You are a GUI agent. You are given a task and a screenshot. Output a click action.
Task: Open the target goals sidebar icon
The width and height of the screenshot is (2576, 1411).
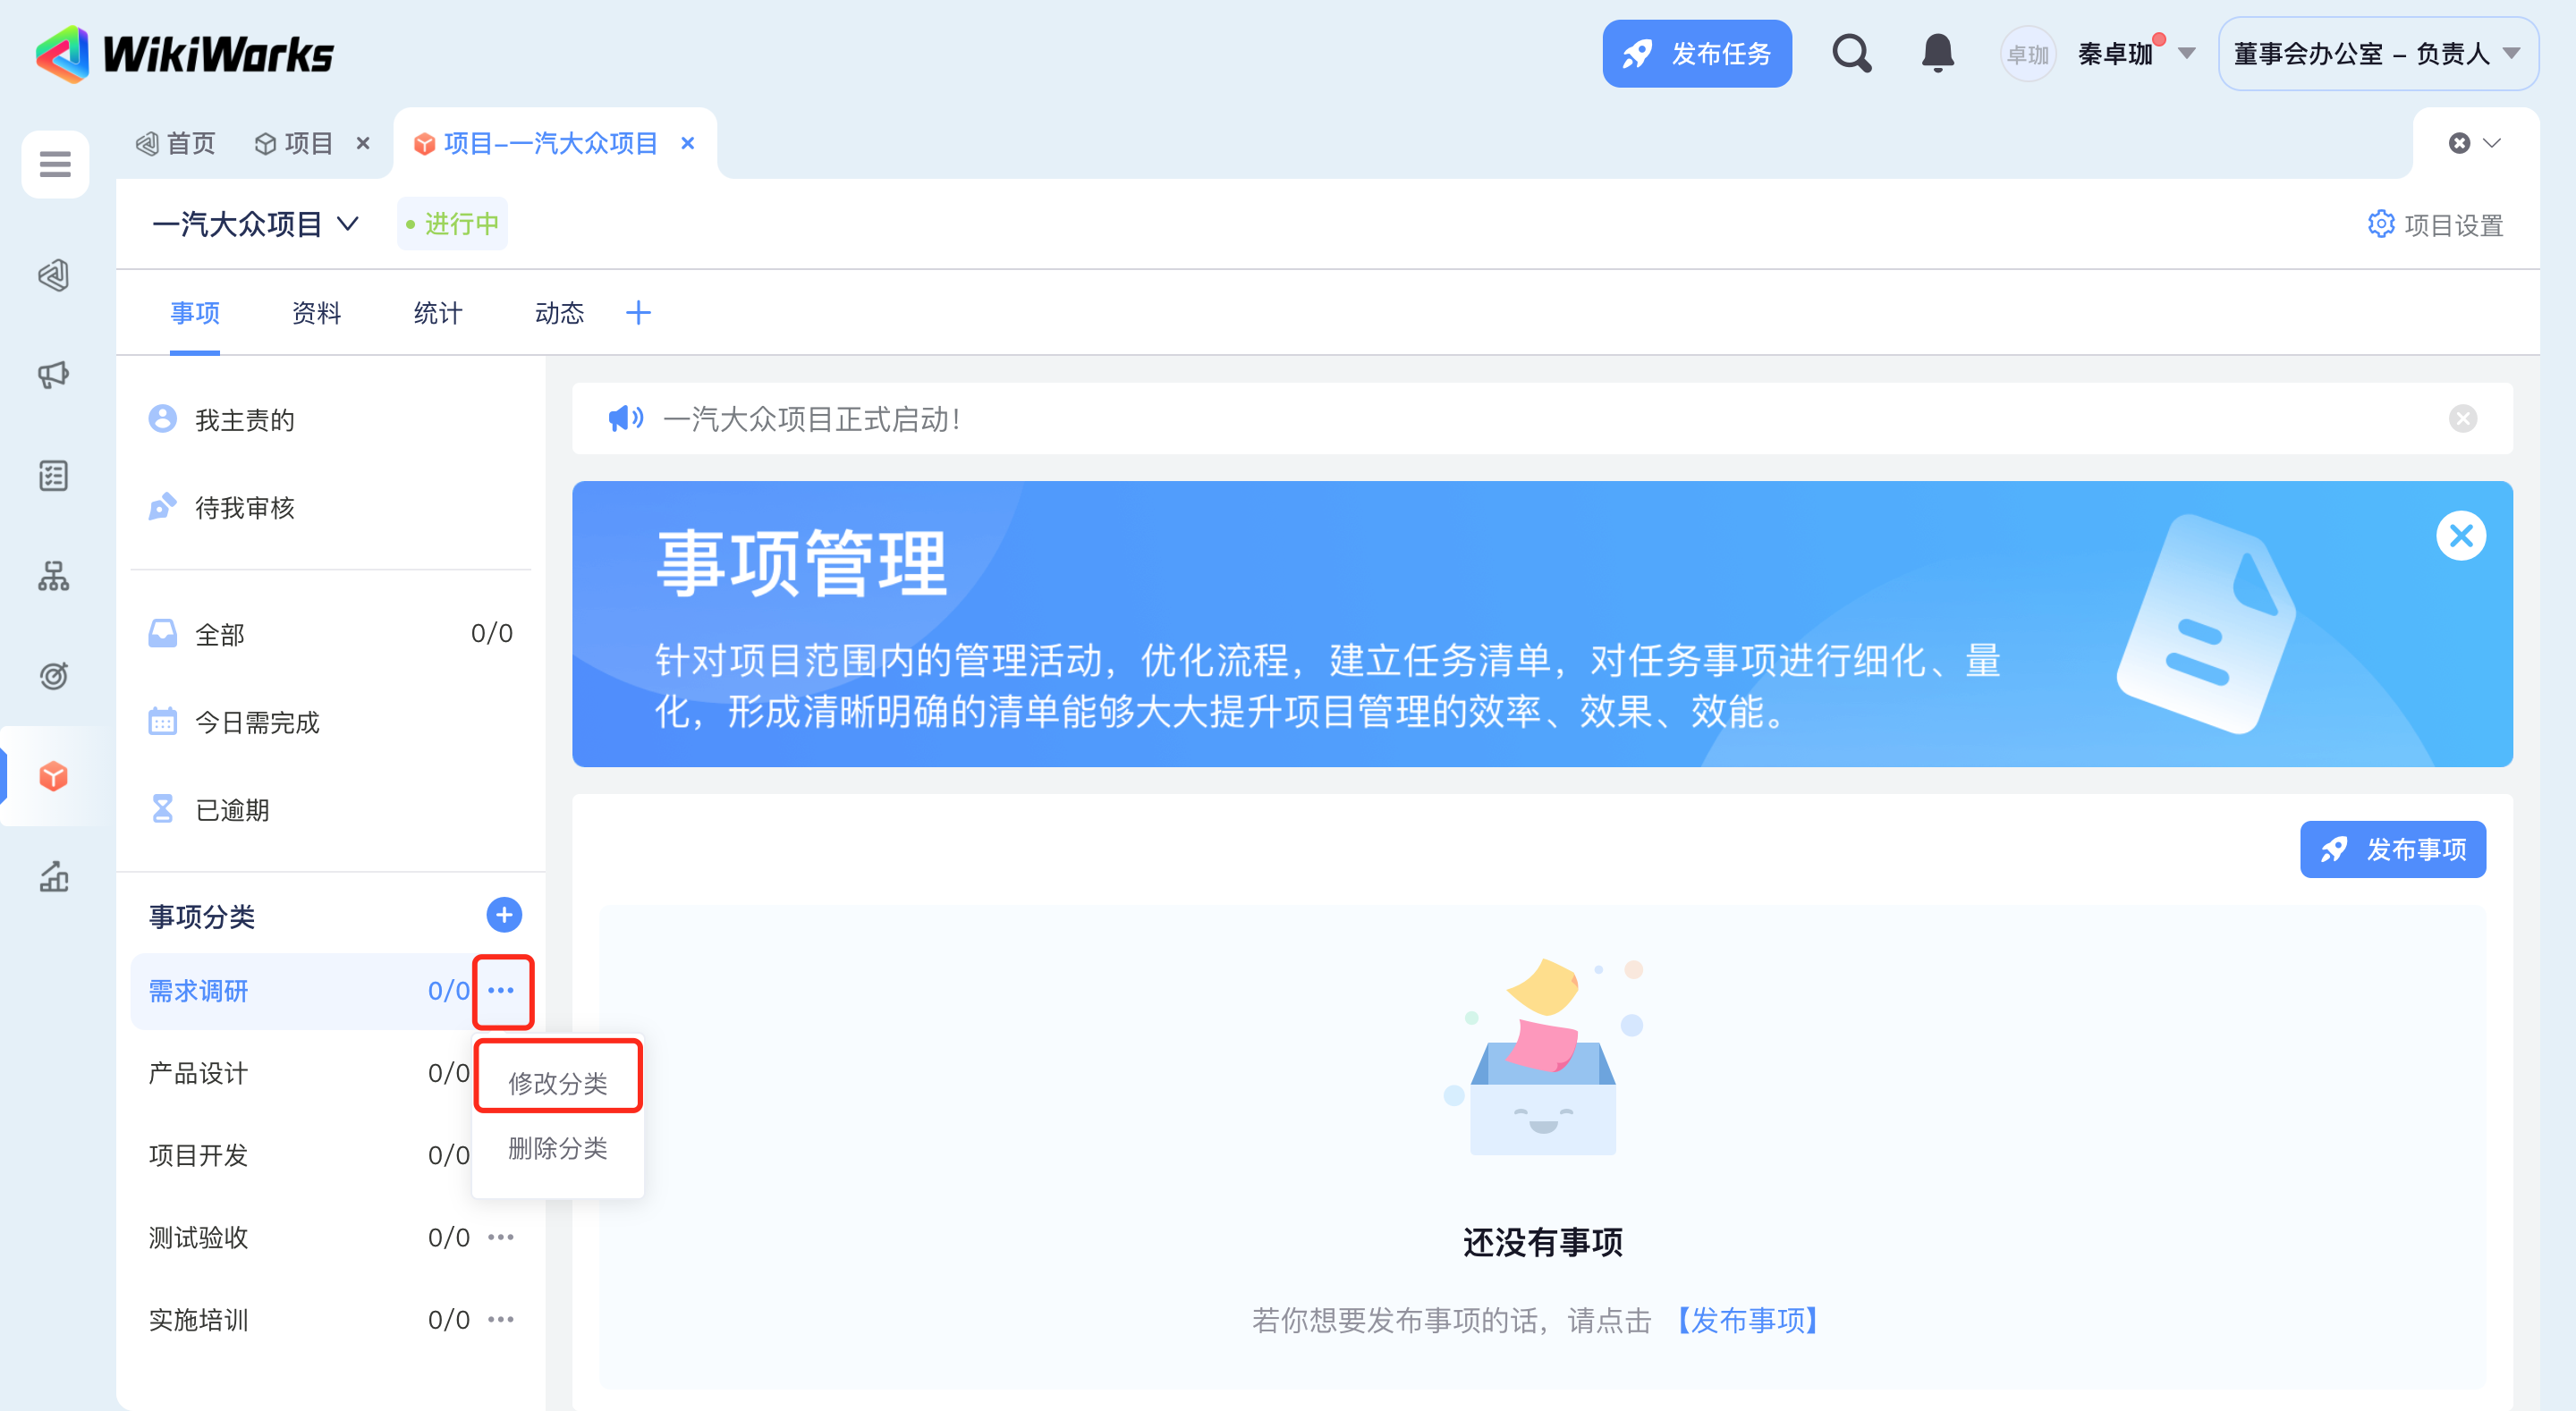[x=54, y=676]
